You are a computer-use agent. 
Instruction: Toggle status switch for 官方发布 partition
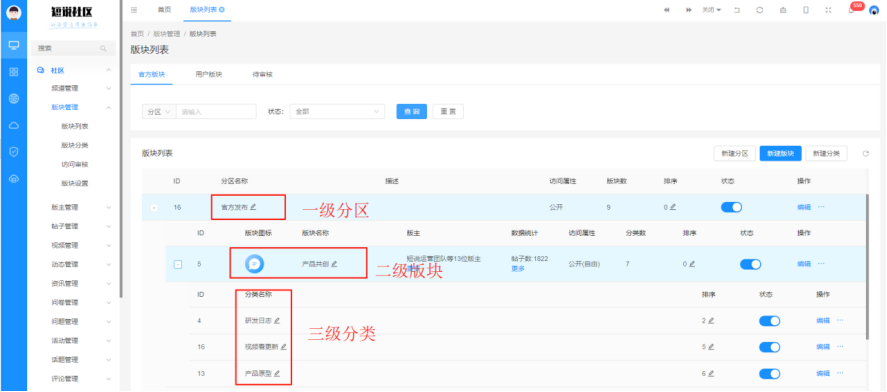click(731, 208)
